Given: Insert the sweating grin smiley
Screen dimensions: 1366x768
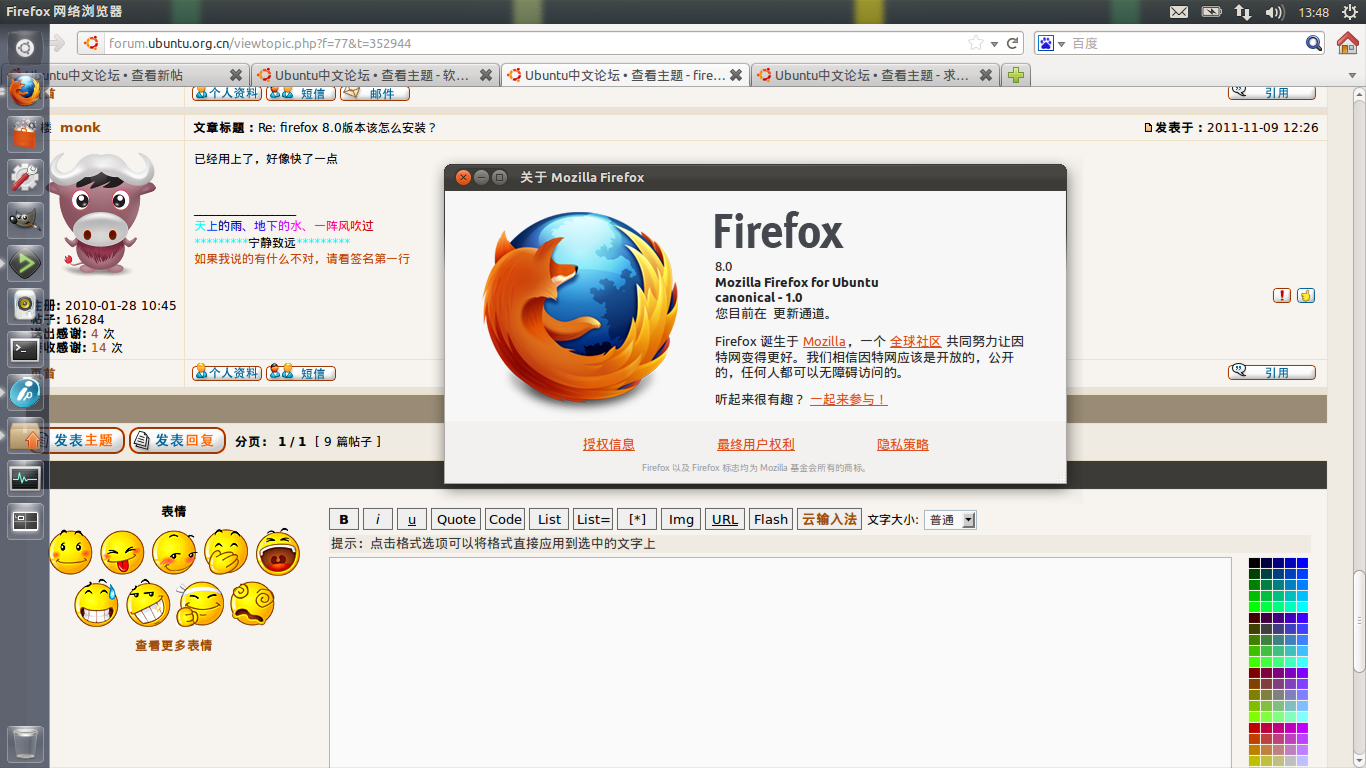Looking at the screenshot, I should pos(96,604).
